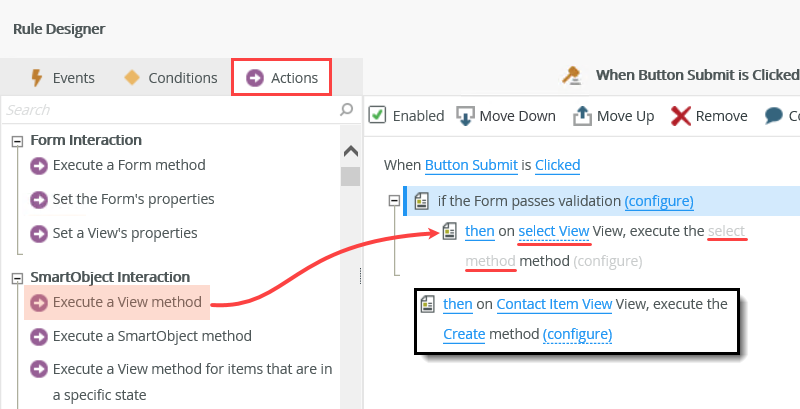Select the Actions tab
Viewport: 800px width, 409px height.
pyautogui.click(x=282, y=78)
